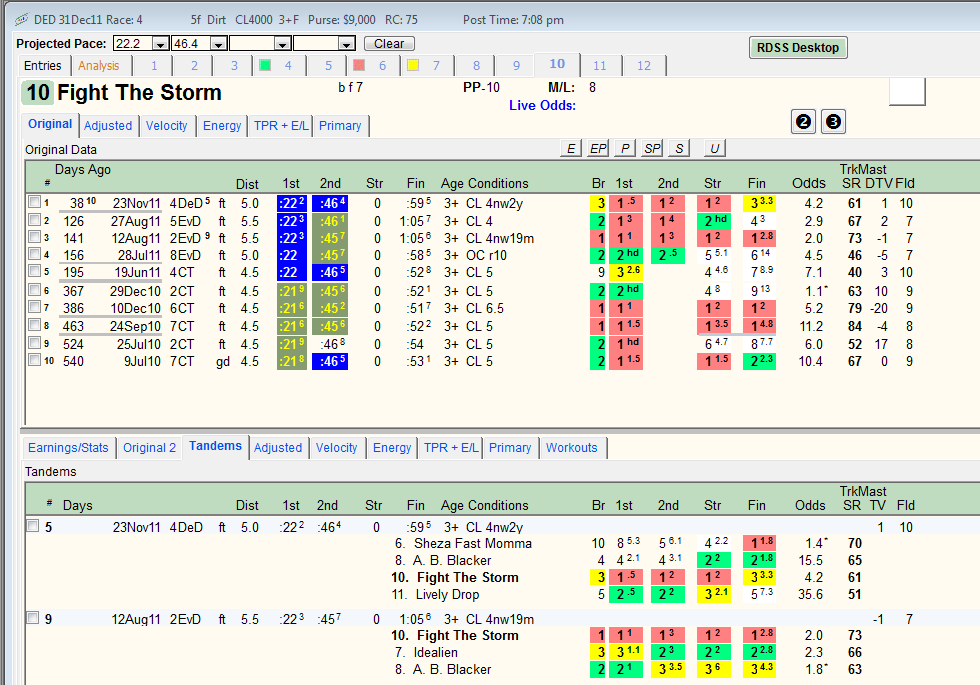Select horse tab 11

point(600,66)
